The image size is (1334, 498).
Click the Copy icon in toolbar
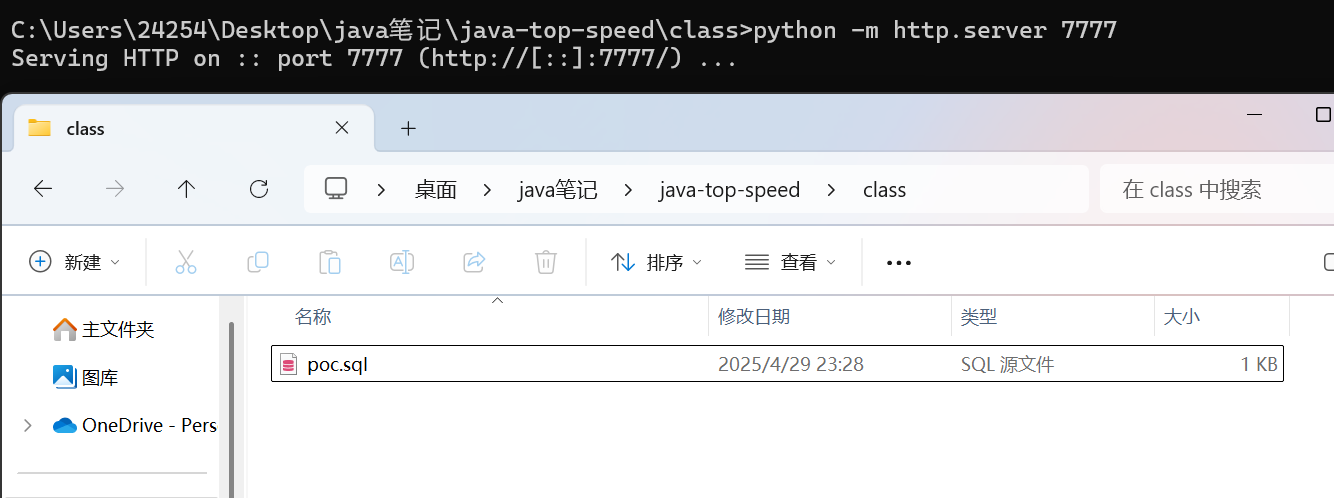(258, 262)
